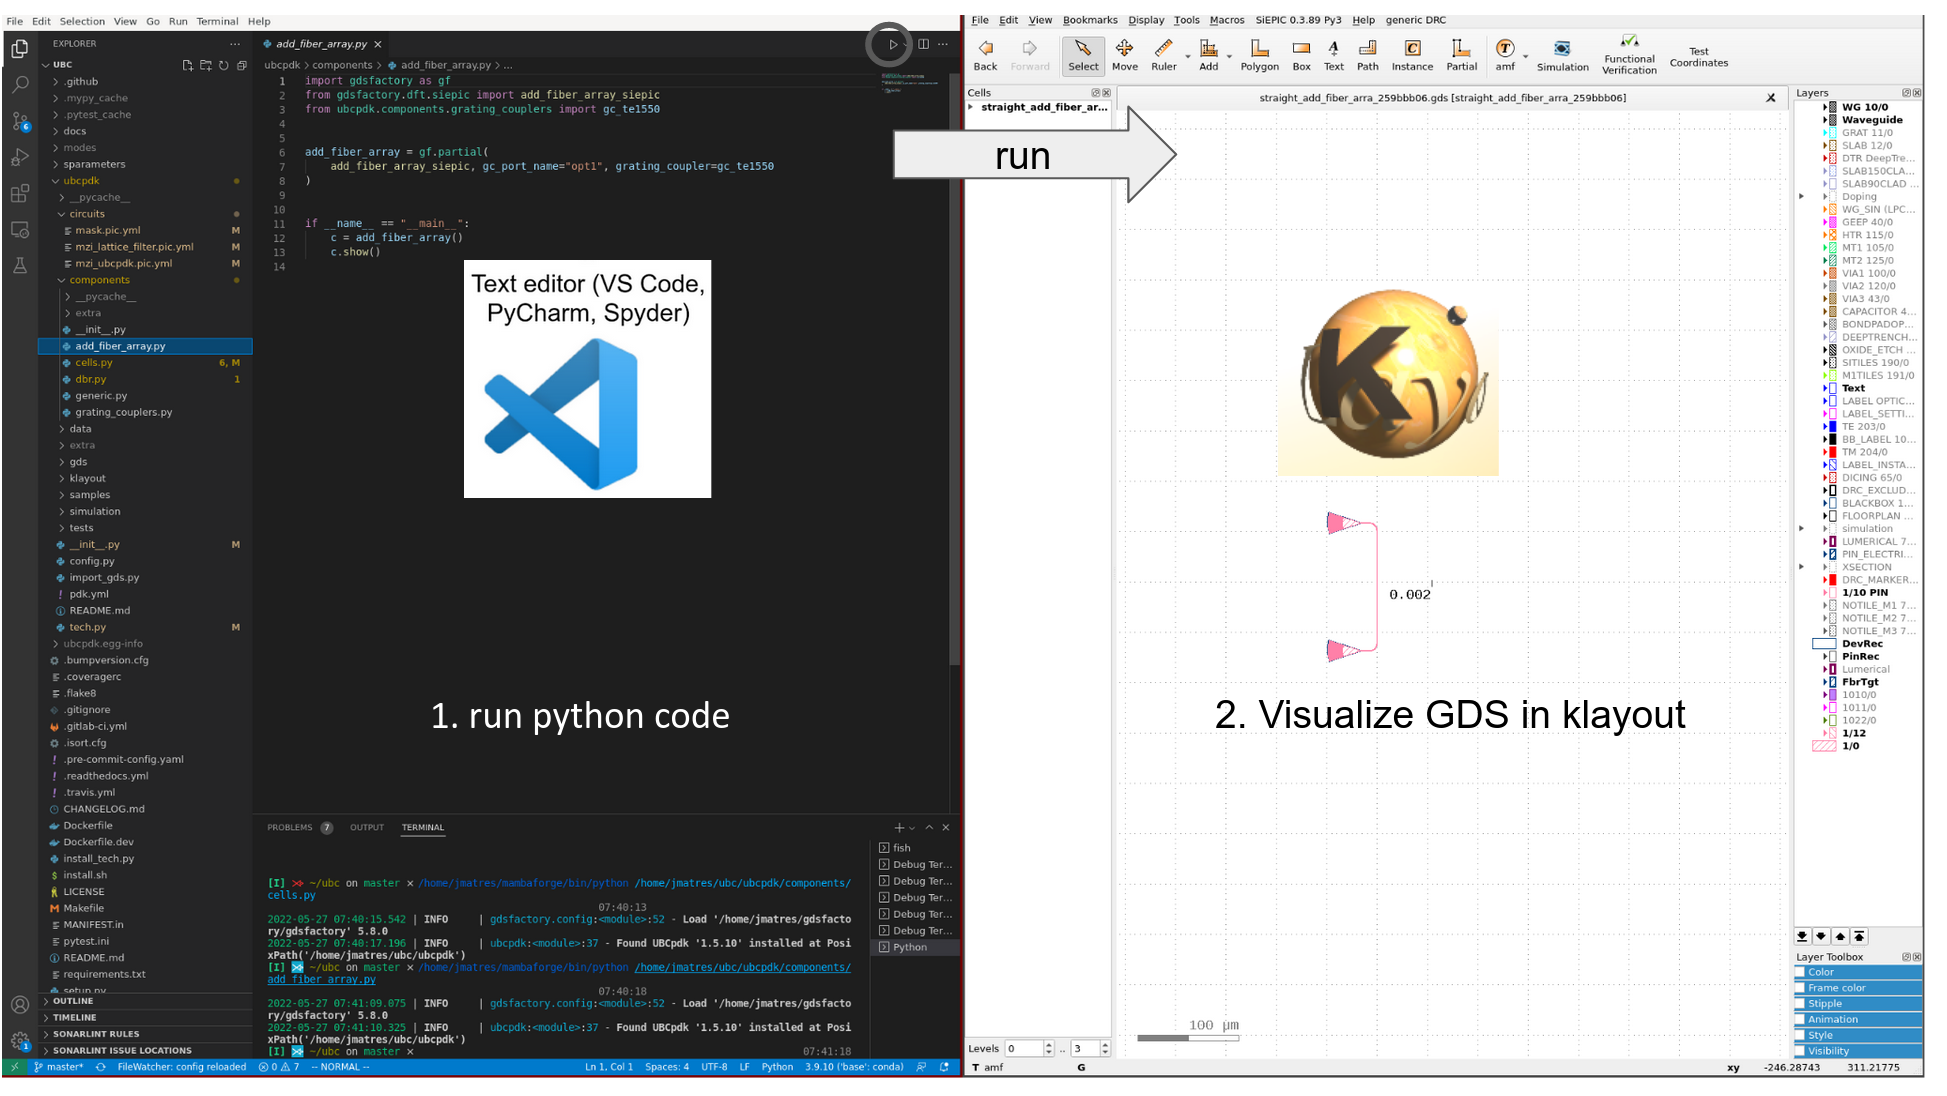1947x1096 pixels.
Task: Expand the Frame color toolbox section
Action: pyautogui.click(x=1836, y=988)
